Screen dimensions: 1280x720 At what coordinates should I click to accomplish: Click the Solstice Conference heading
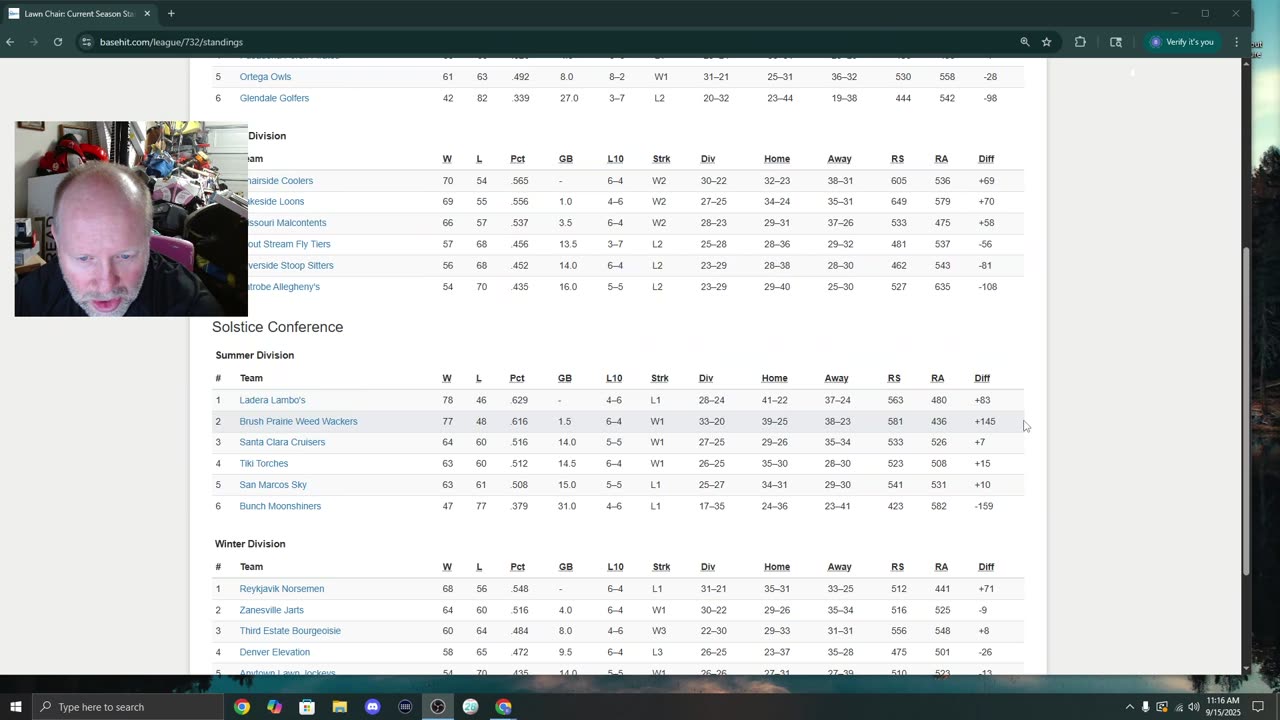[x=277, y=327]
